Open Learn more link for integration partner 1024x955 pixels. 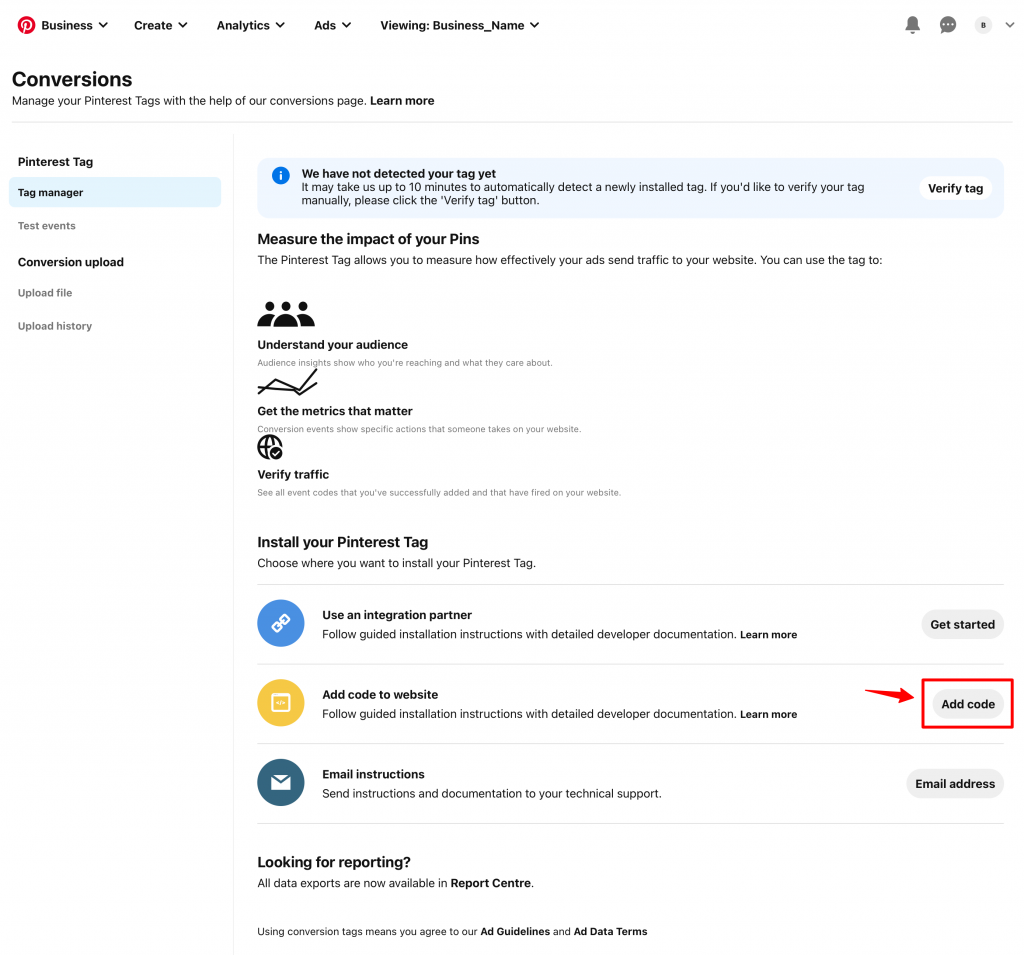click(769, 635)
